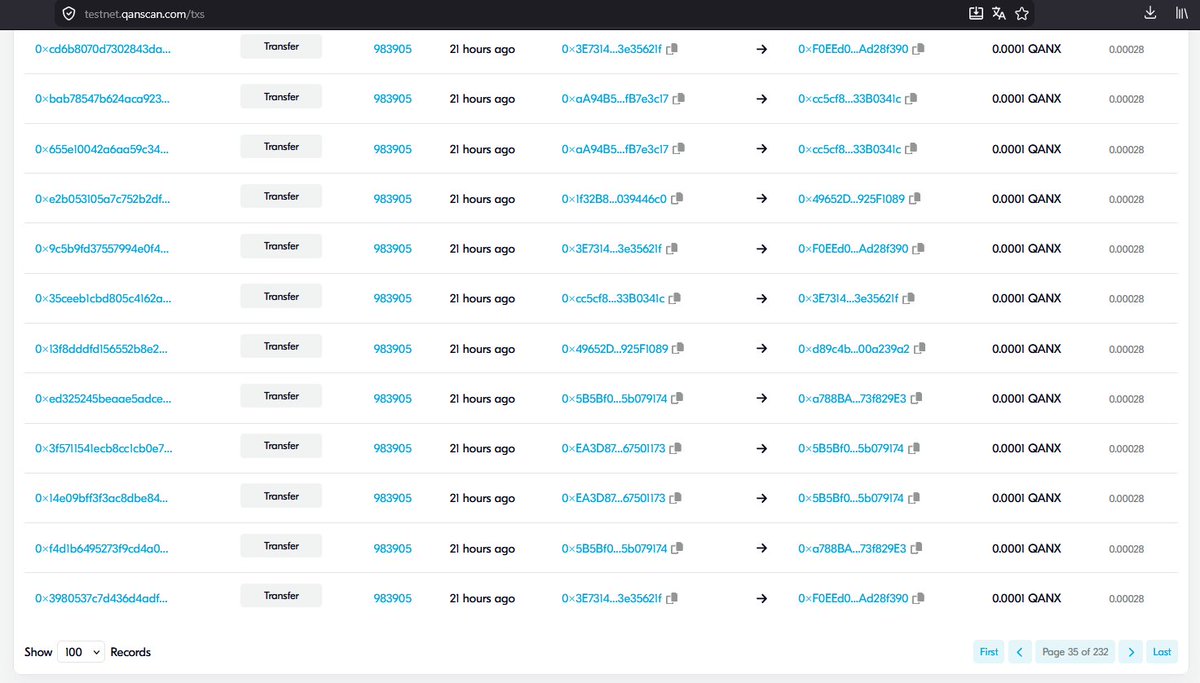Copy recipient address in the 0xbab78547 transaction row

click(911, 99)
